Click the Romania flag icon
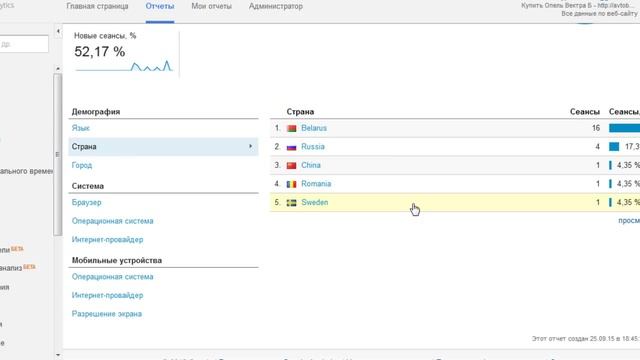This screenshot has width=640, height=360. coord(291,184)
